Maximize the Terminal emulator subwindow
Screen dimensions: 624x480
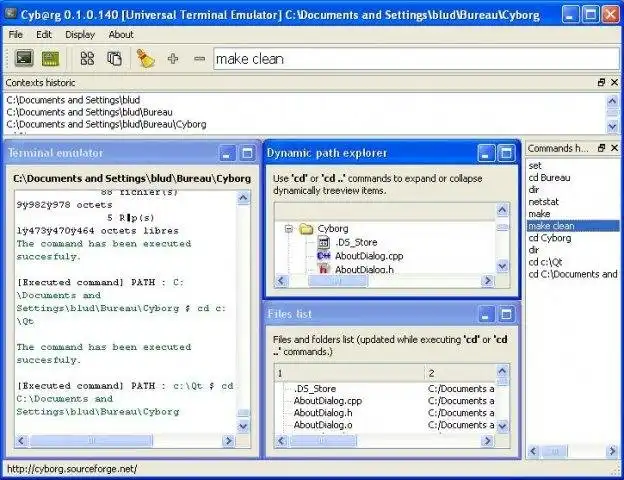pyautogui.click(x=247, y=153)
